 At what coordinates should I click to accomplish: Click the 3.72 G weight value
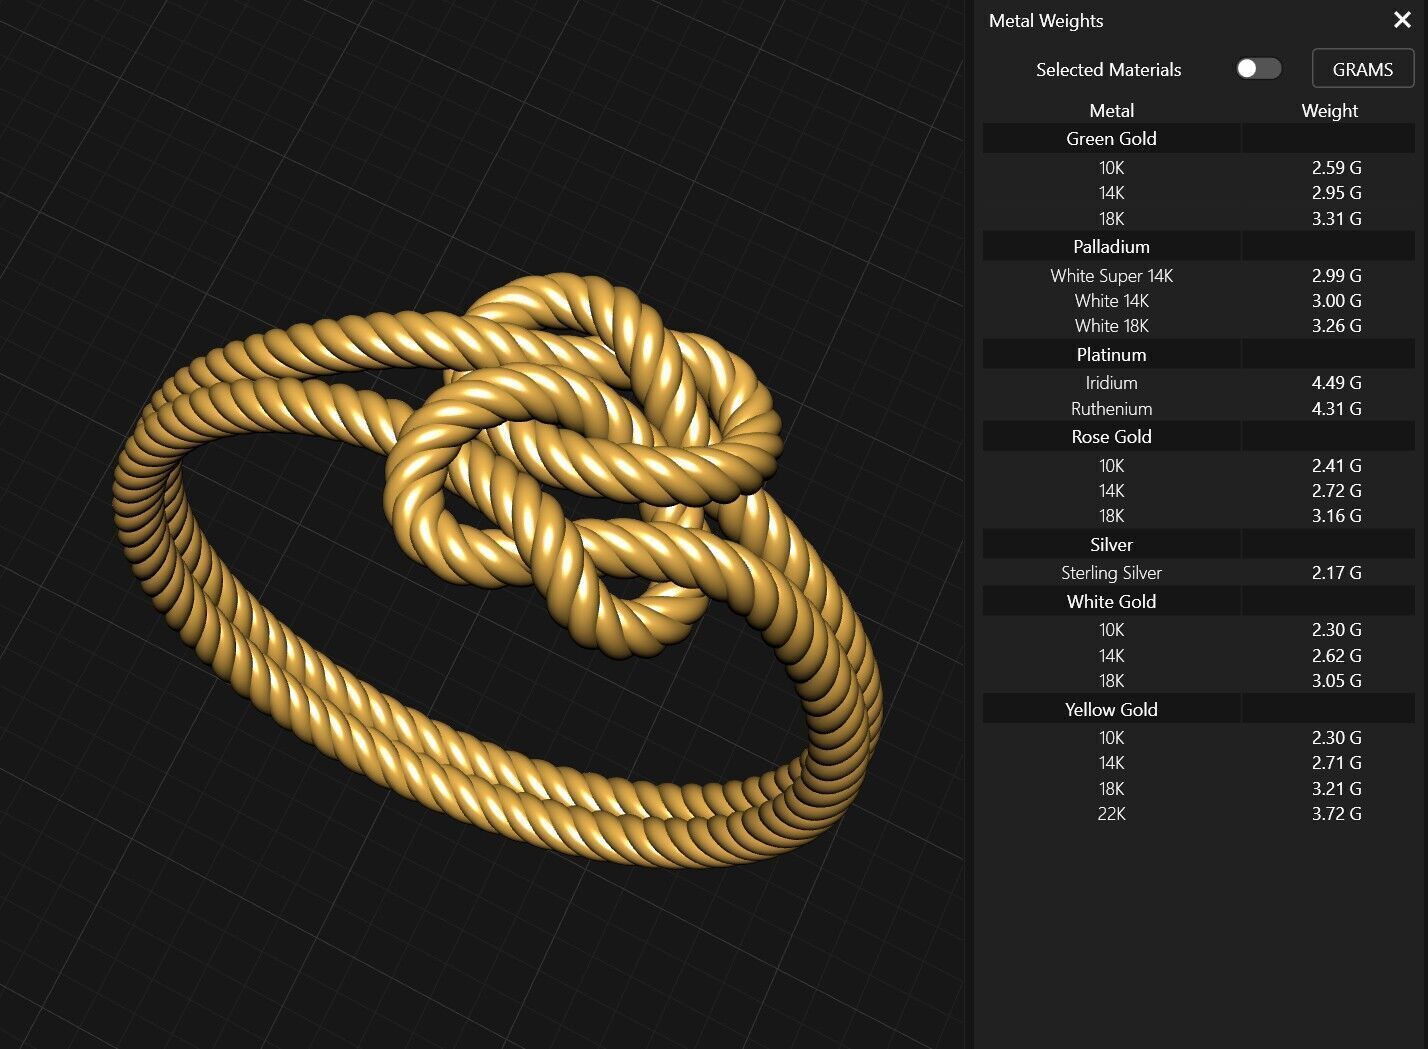pos(1336,814)
